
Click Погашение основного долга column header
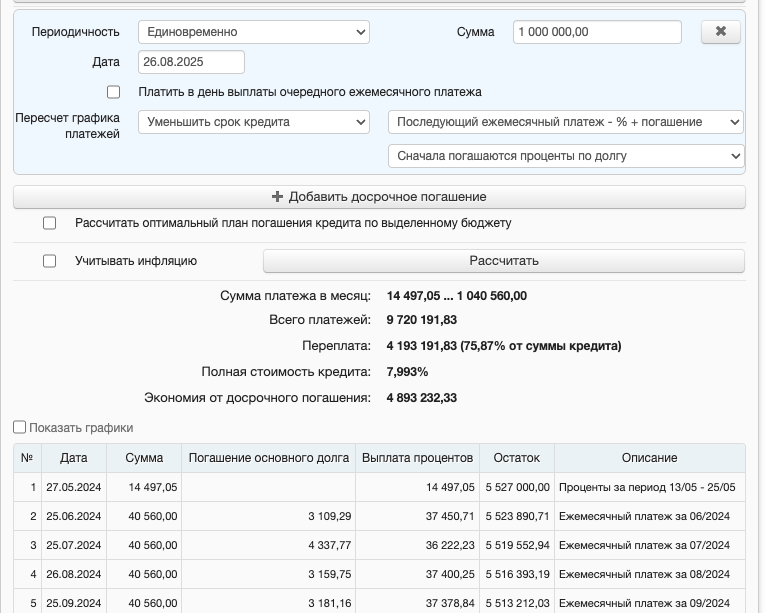(x=269, y=458)
